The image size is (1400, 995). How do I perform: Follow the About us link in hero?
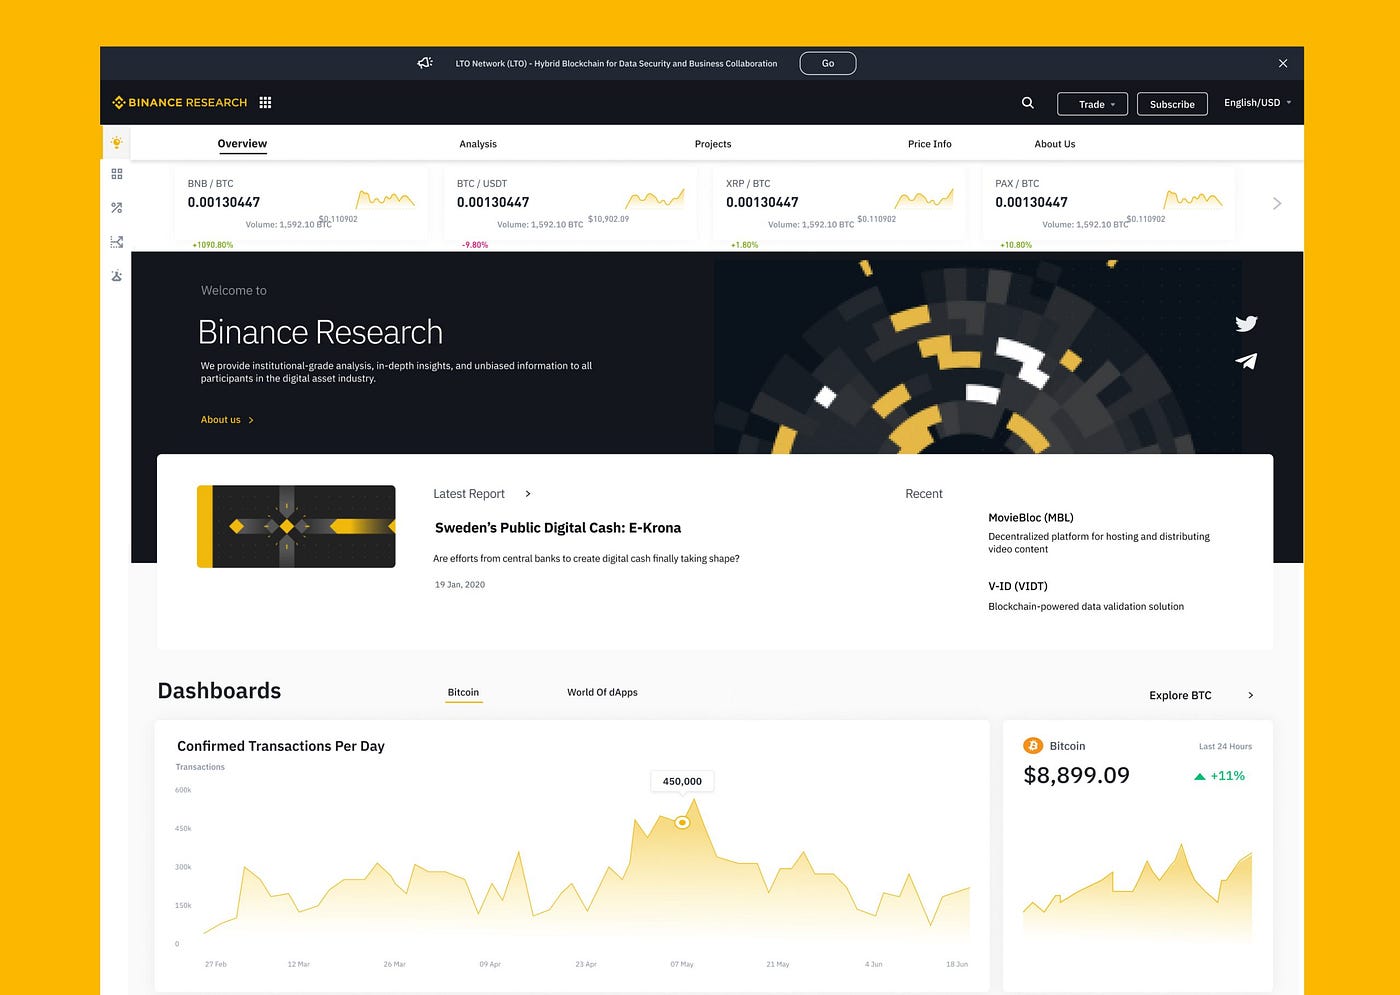point(221,420)
